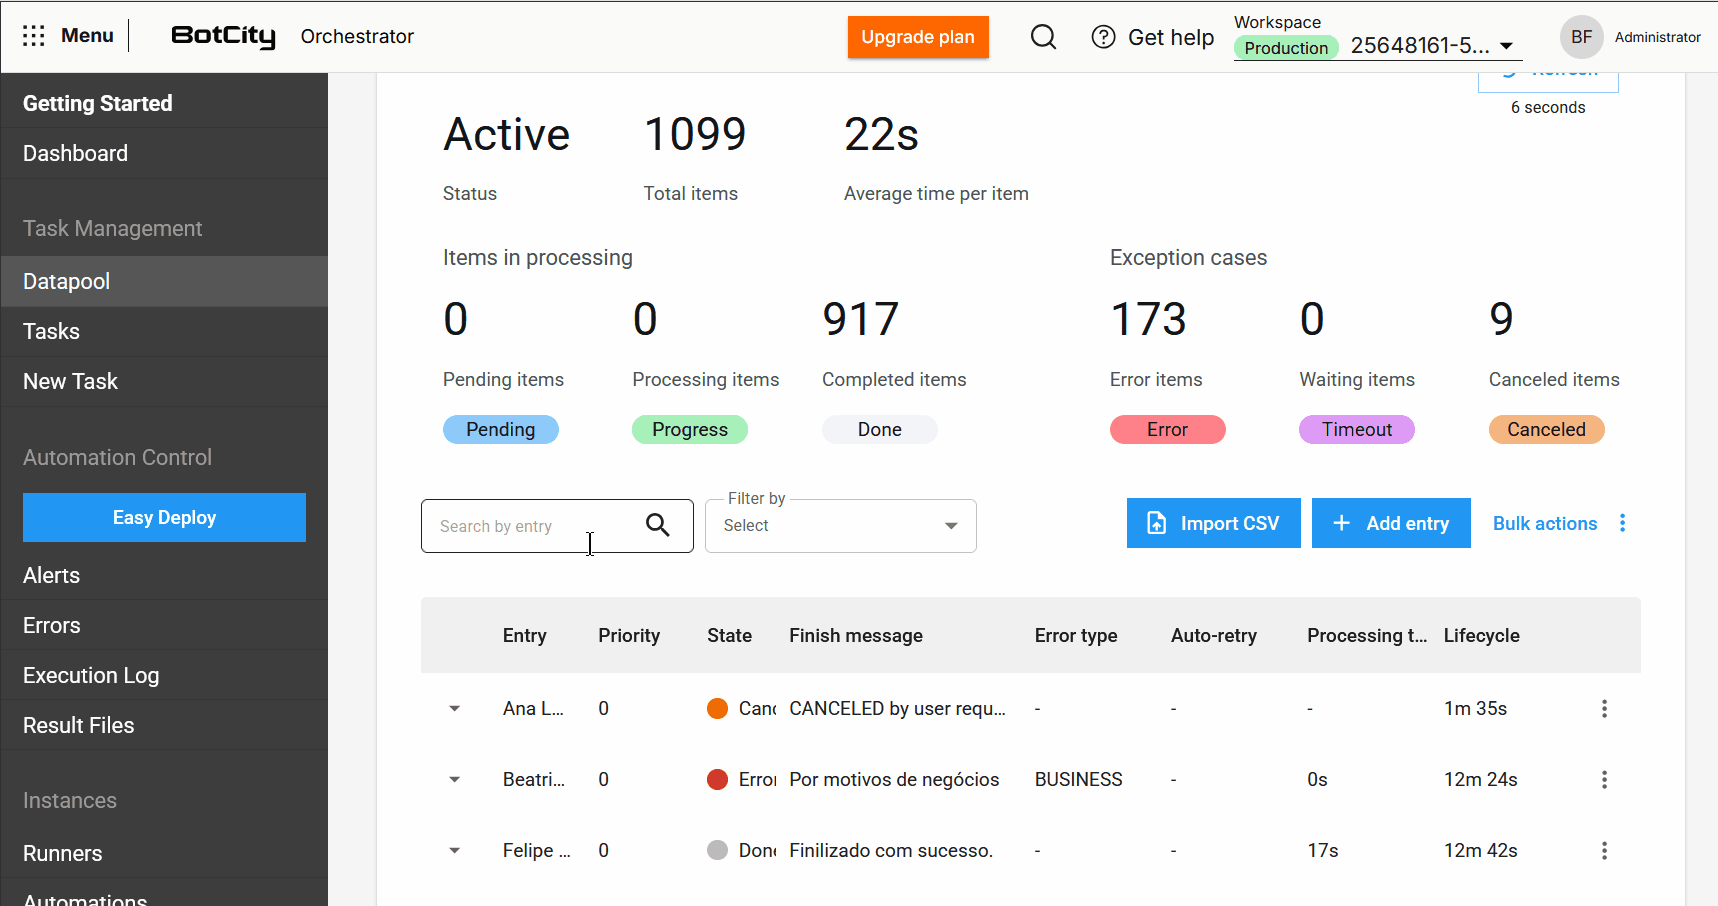Screen dimensions: 1718x906
Task: Toggle the Pending status filter chip
Action: click(x=500, y=430)
